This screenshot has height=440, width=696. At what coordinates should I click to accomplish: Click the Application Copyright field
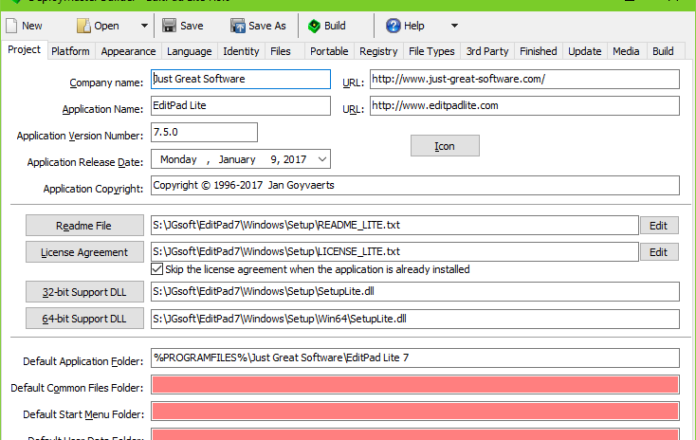415,185
